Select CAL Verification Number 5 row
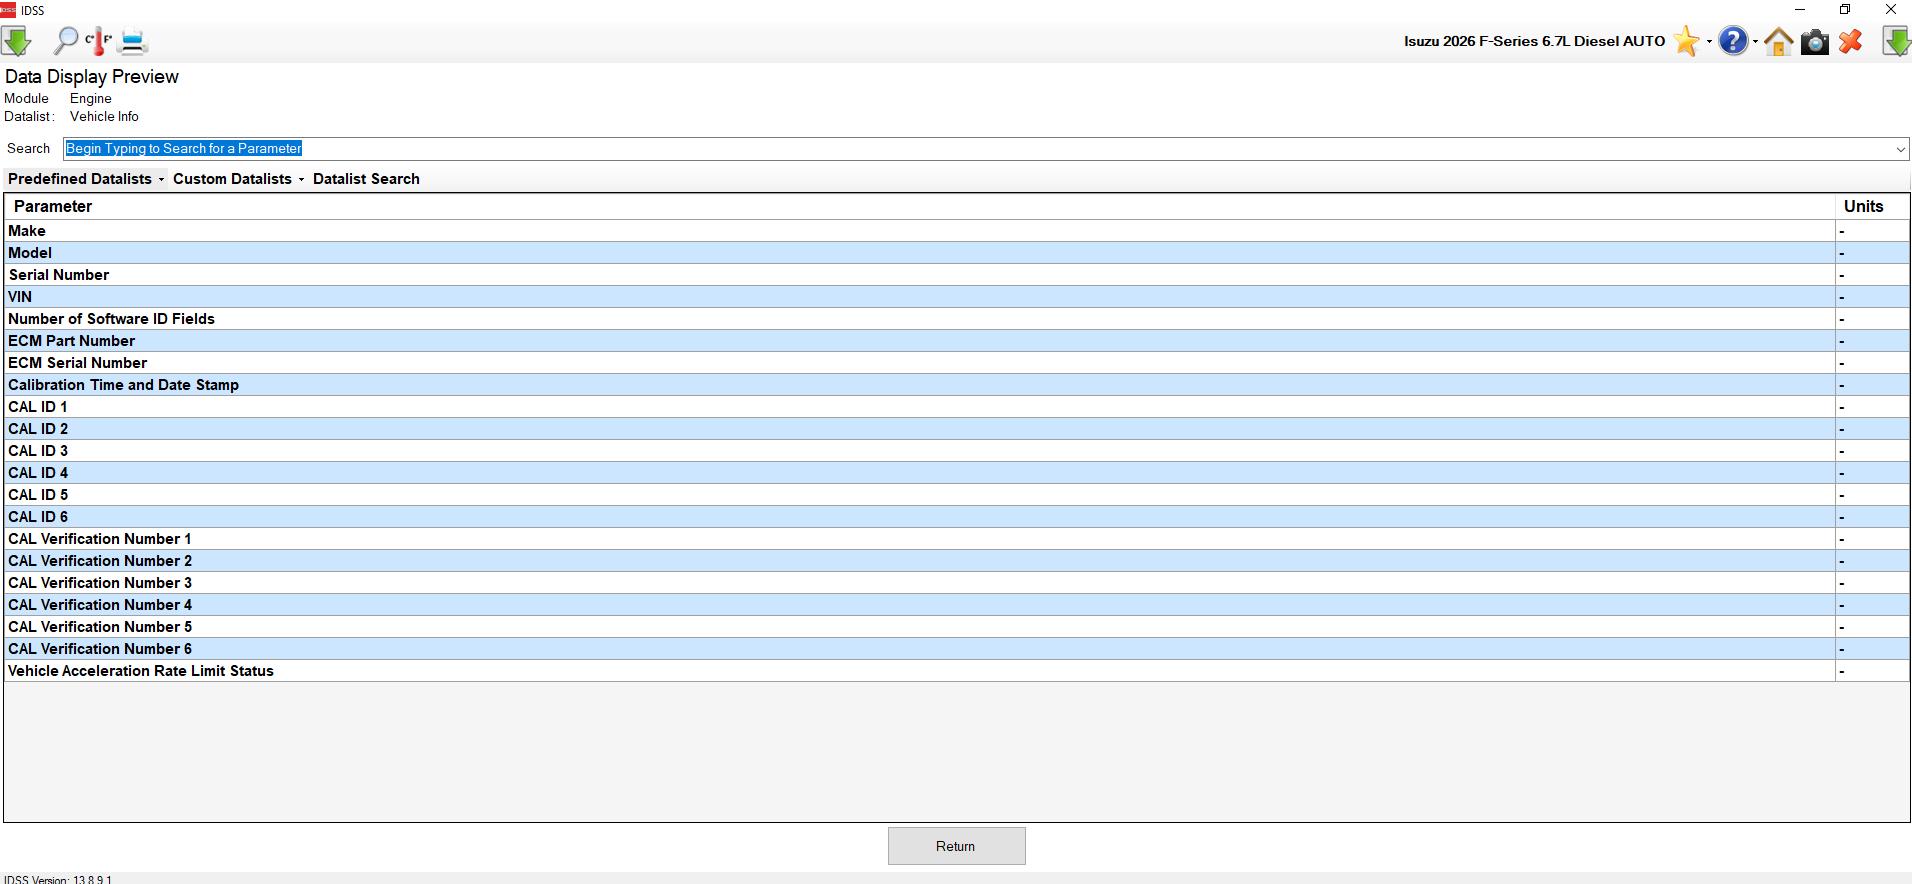 [x=957, y=627]
